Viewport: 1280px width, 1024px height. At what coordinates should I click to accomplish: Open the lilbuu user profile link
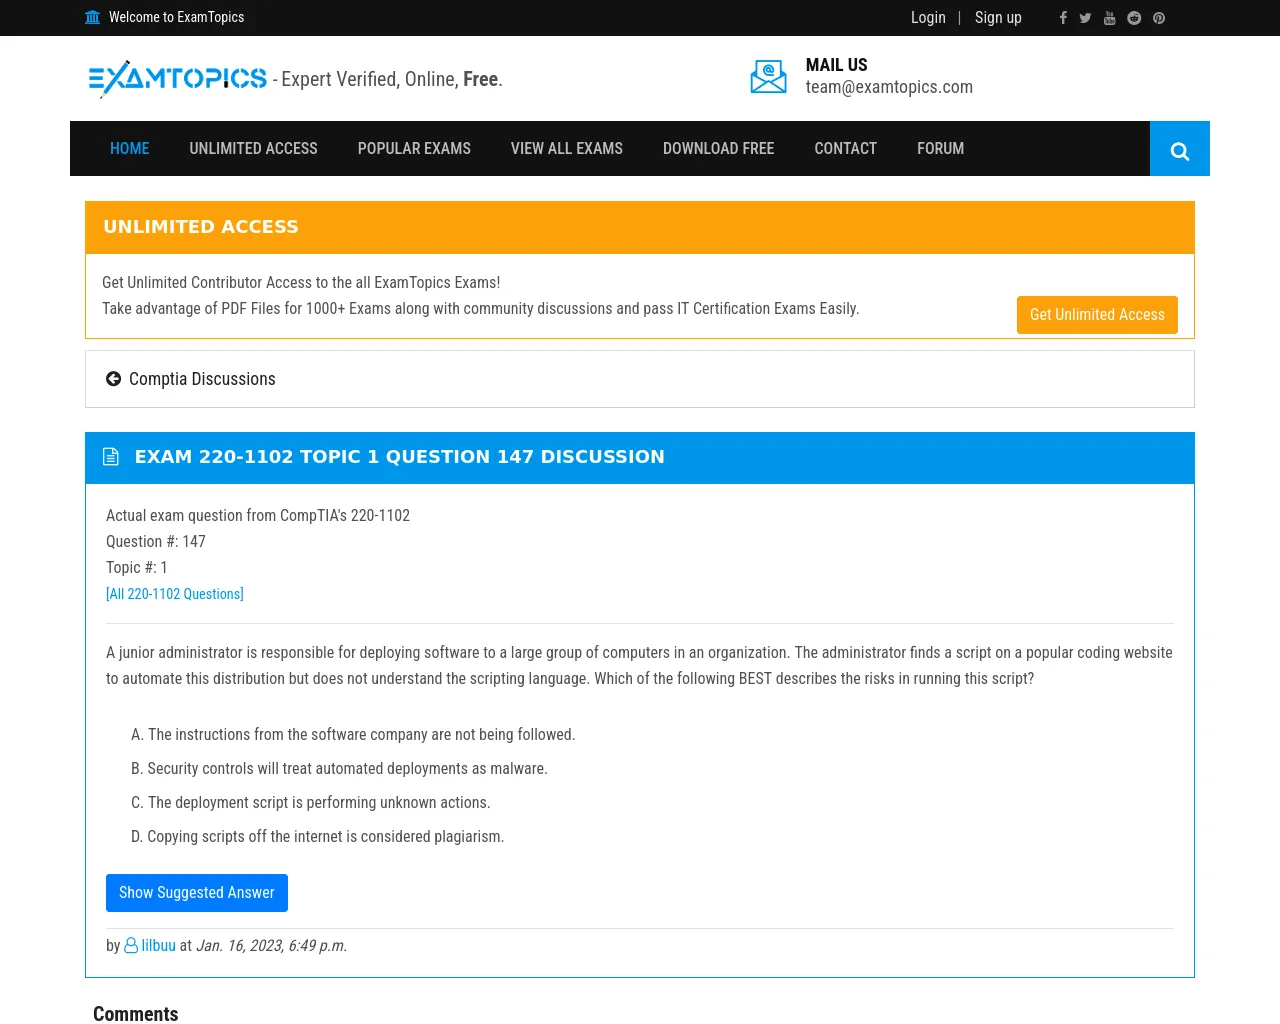click(158, 946)
